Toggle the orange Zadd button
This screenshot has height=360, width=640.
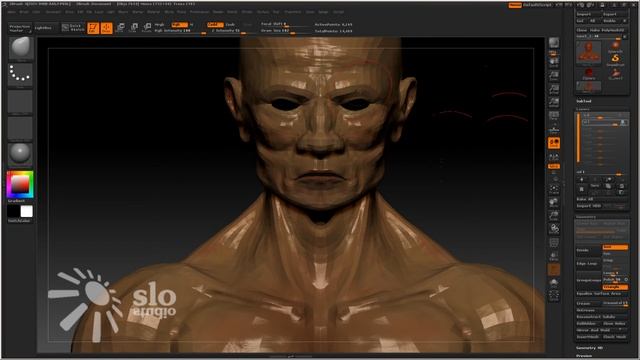click(x=215, y=24)
